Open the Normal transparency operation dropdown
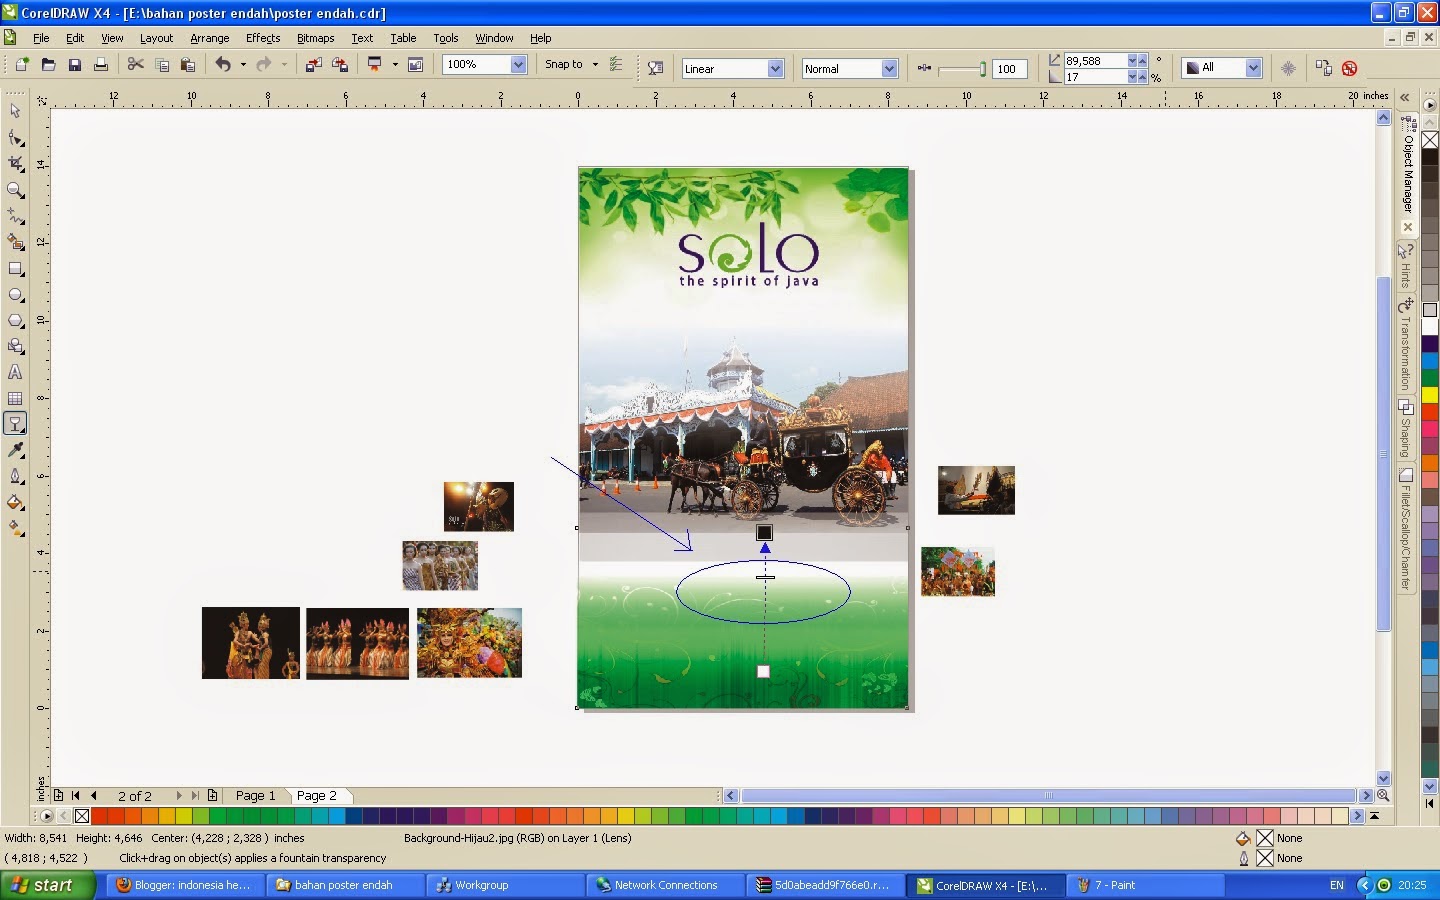Viewport: 1440px width, 900px height. [x=889, y=68]
